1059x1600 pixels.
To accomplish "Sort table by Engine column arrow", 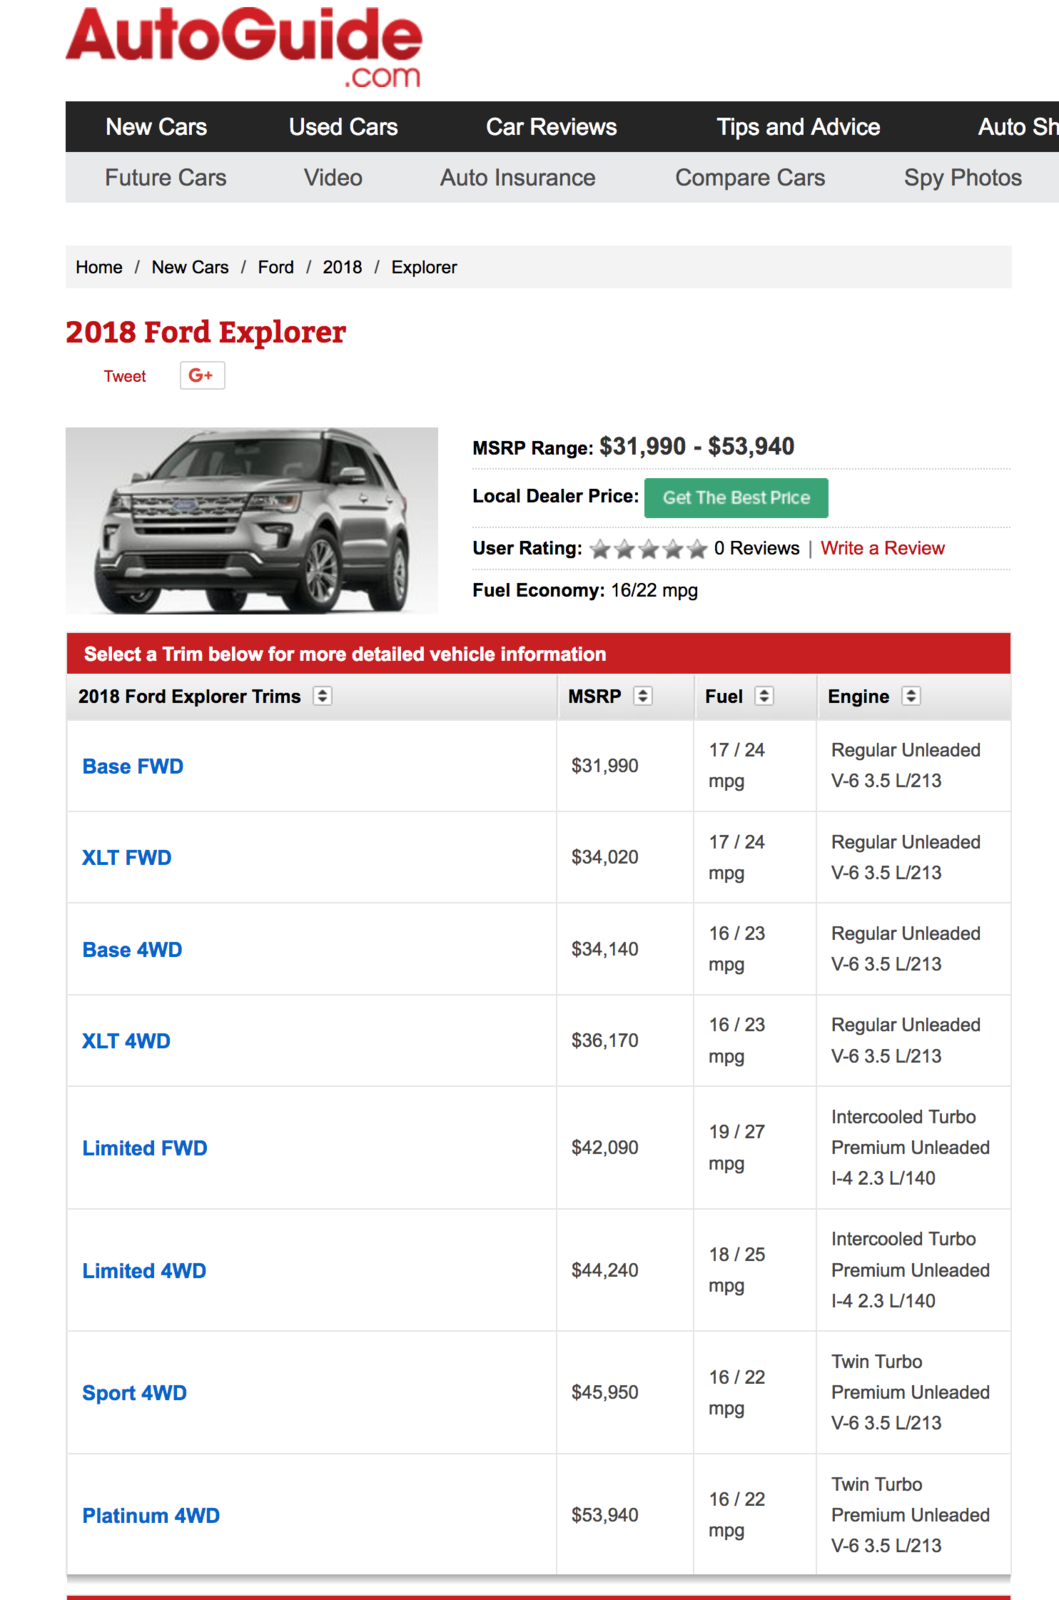I will pyautogui.click(x=911, y=696).
